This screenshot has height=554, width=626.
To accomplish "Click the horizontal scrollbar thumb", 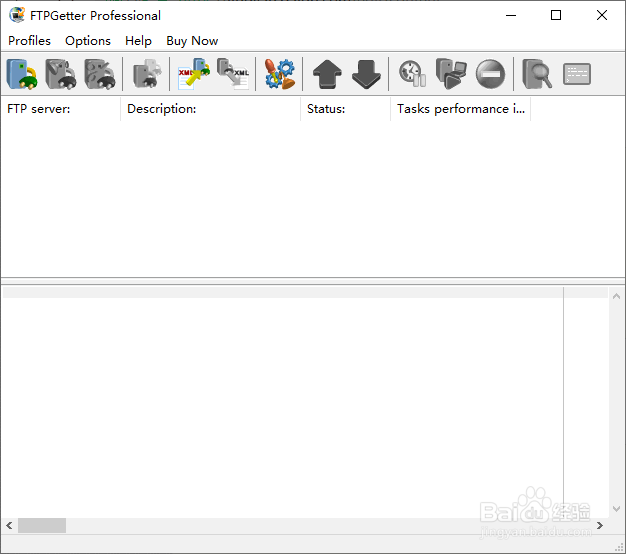I will click(x=42, y=525).
